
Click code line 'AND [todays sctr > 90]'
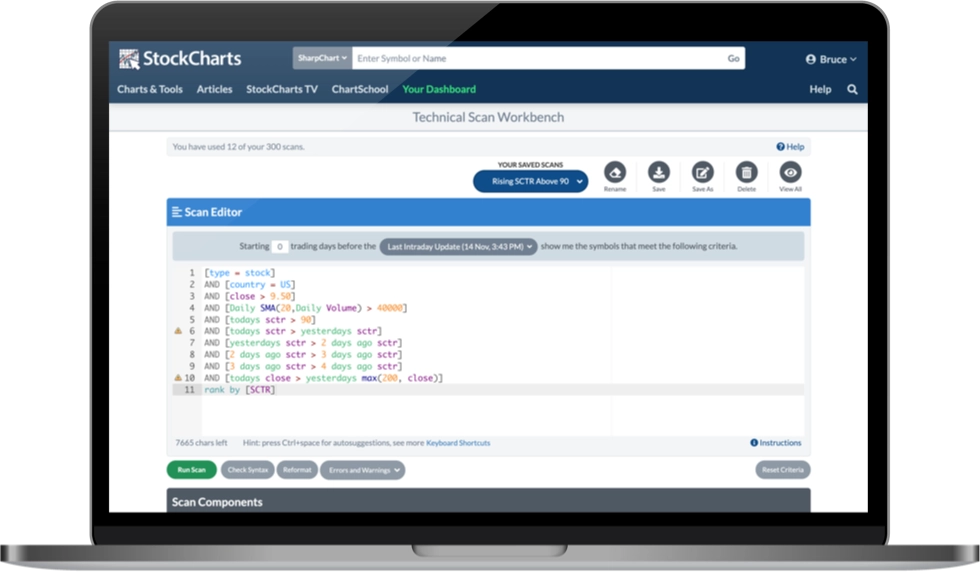pos(260,319)
